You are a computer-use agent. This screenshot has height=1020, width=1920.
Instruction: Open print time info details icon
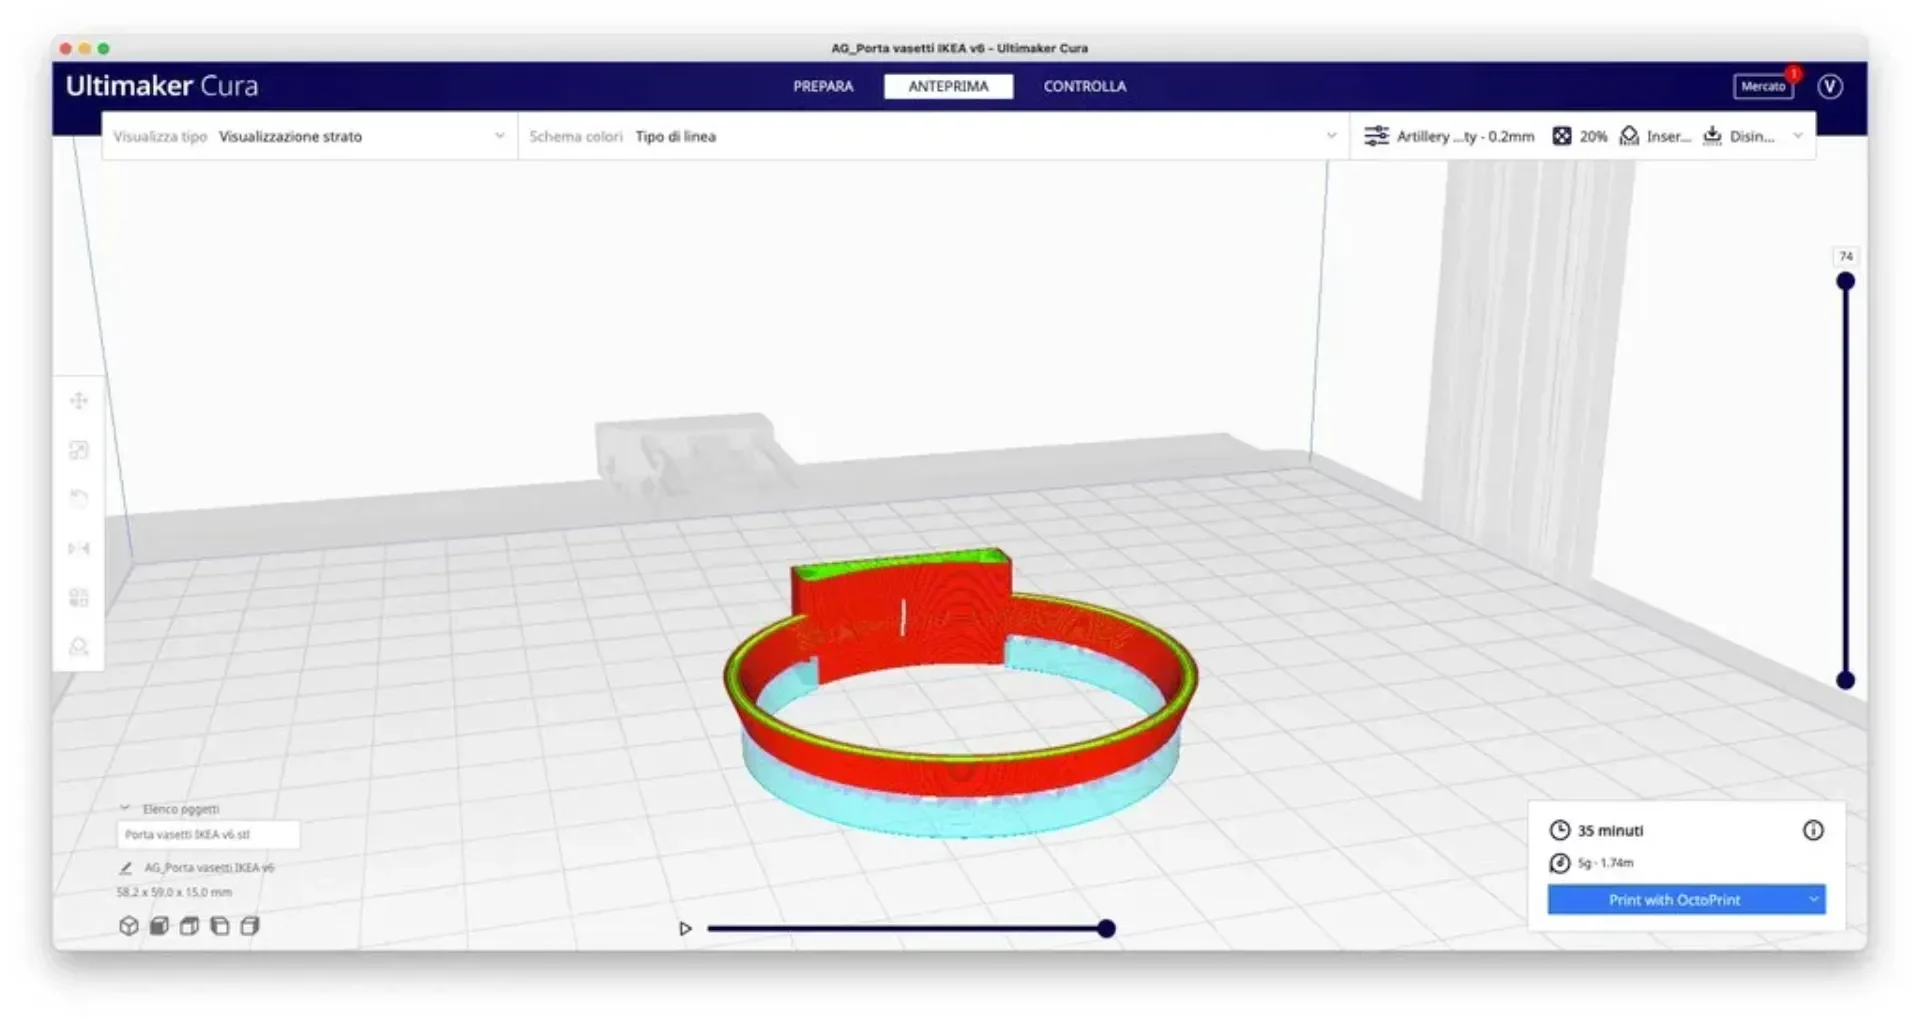tap(1813, 830)
